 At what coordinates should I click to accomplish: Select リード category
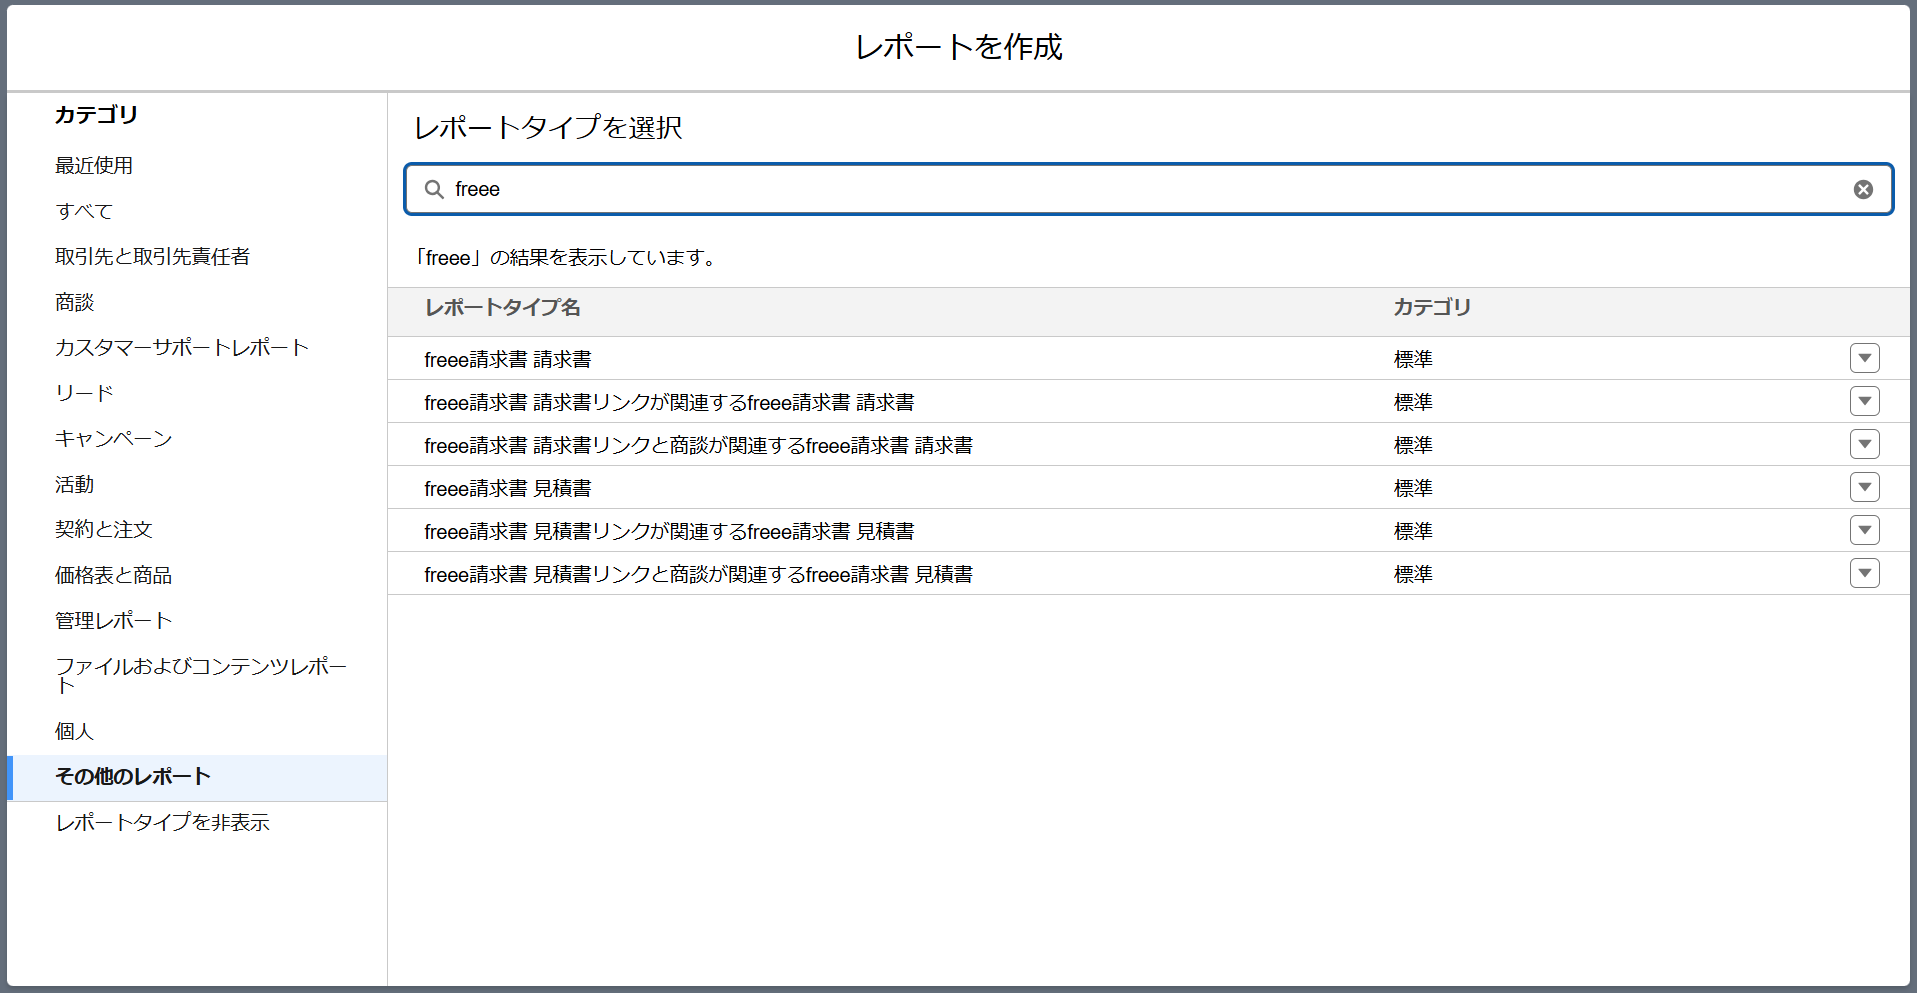coord(84,393)
